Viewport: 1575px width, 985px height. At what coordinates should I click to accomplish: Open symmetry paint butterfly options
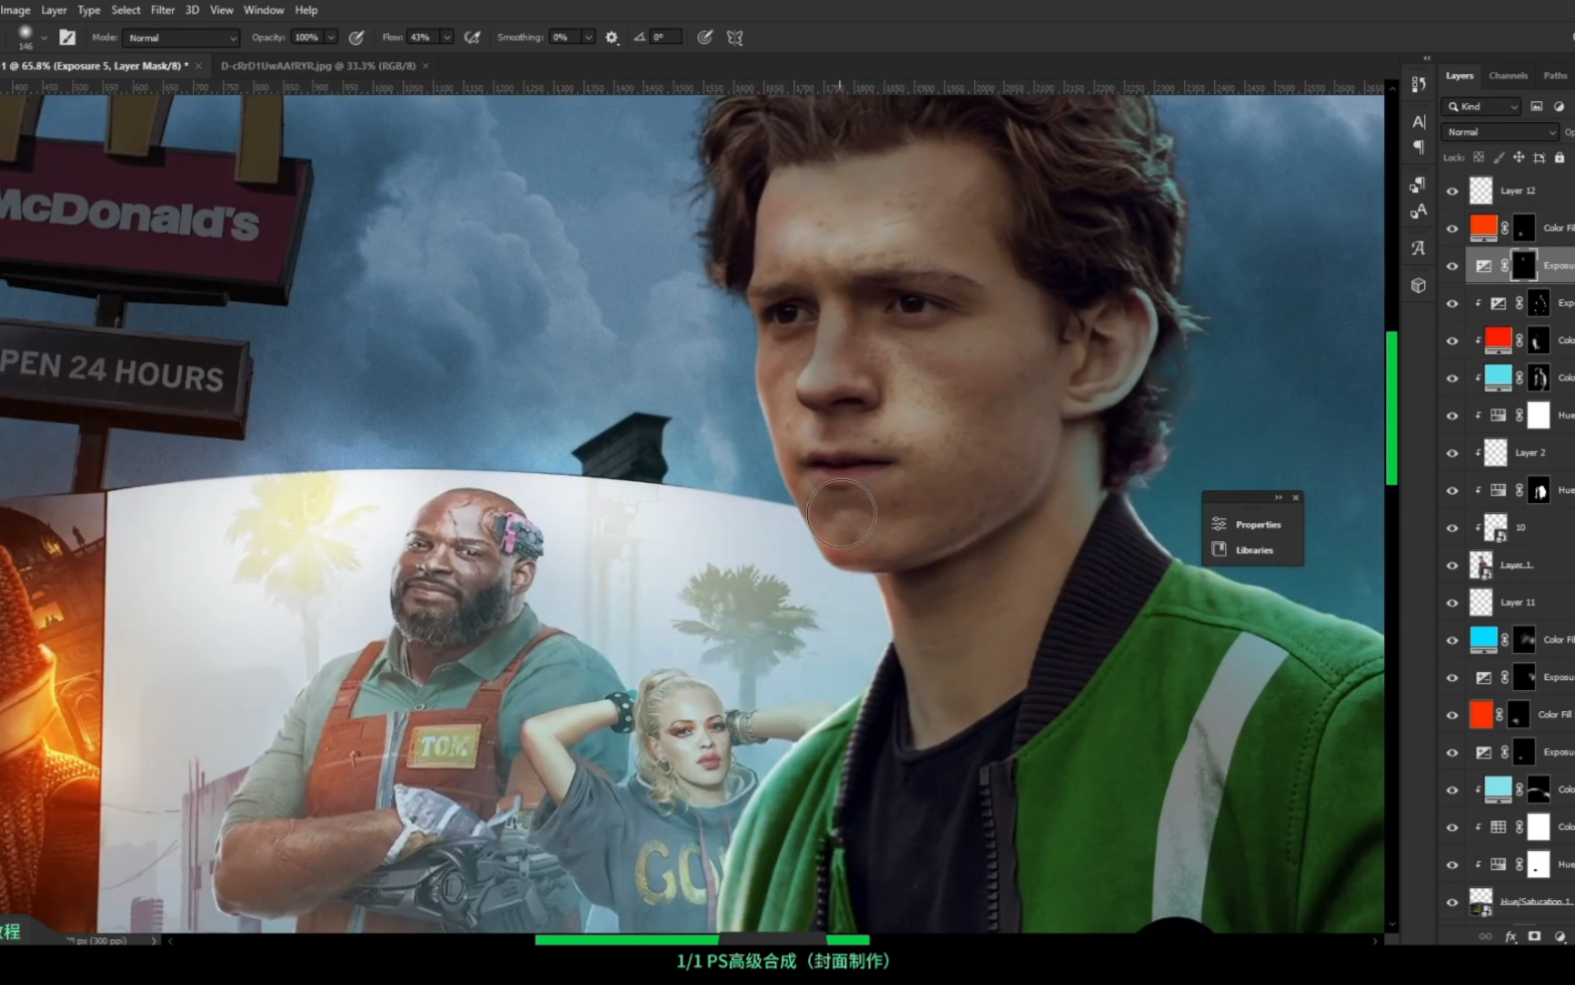[x=735, y=37]
